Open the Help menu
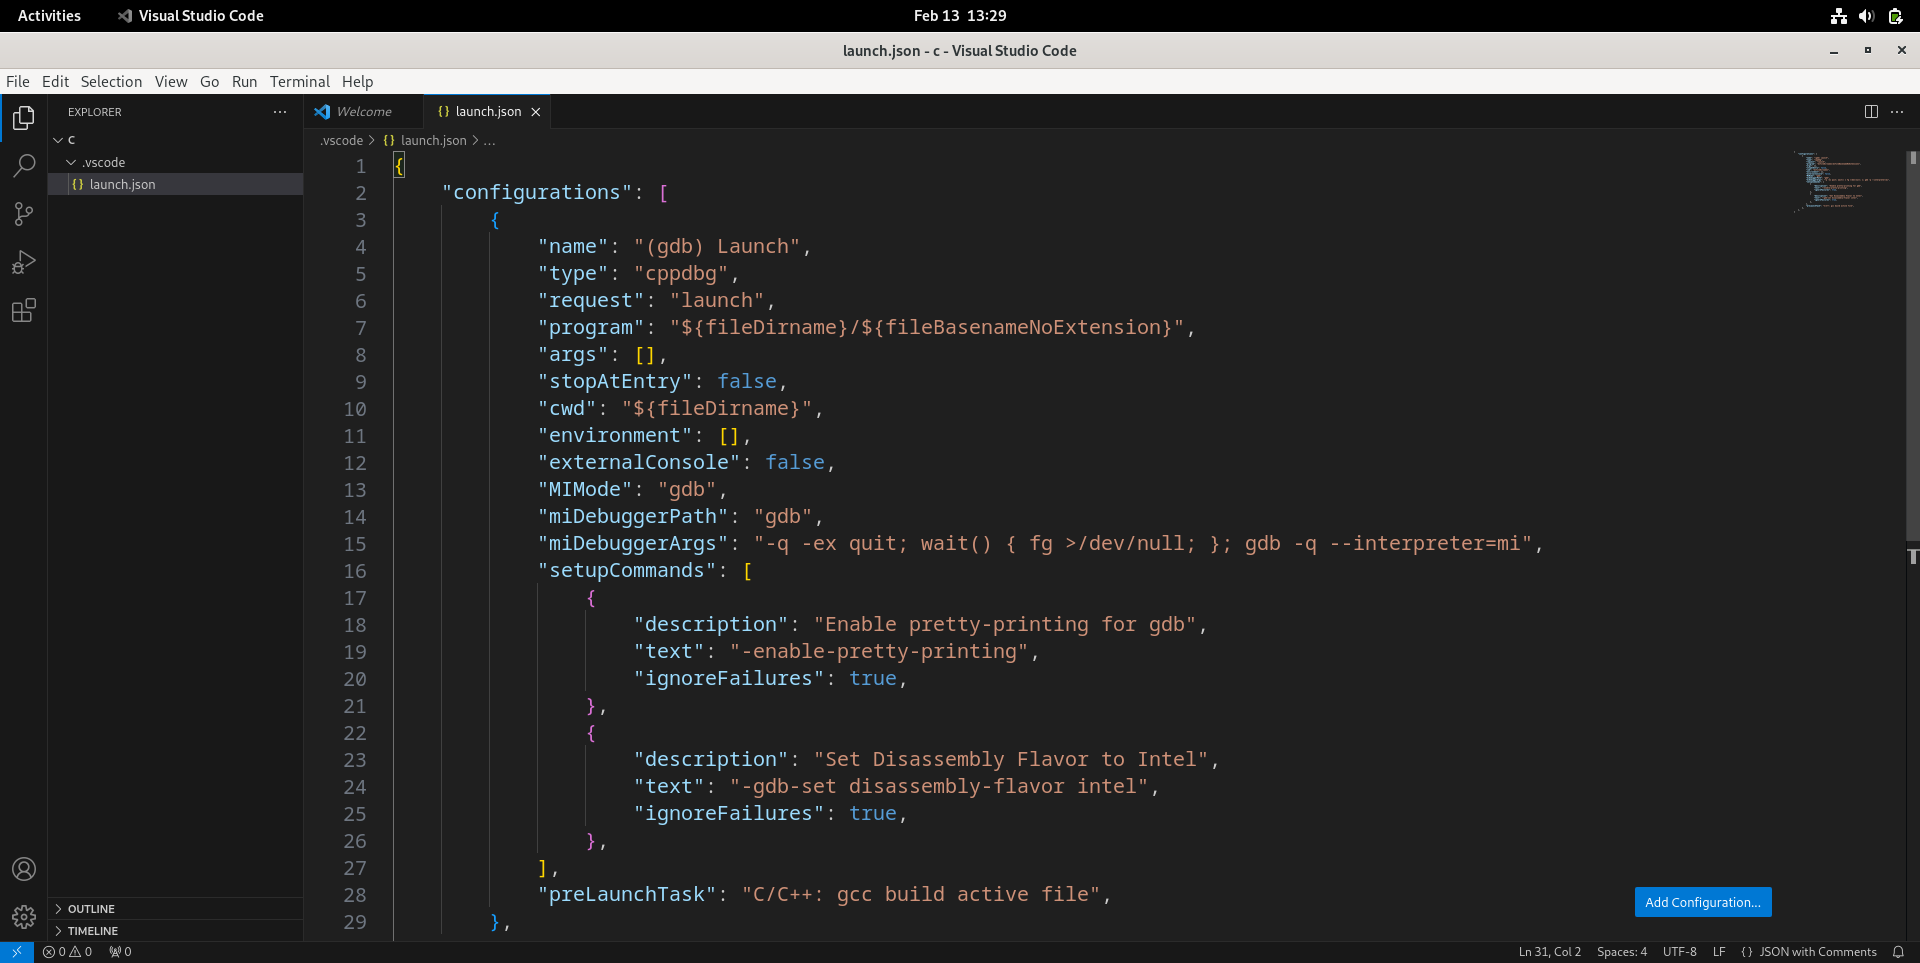The width and height of the screenshot is (1920, 963). (357, 82)
